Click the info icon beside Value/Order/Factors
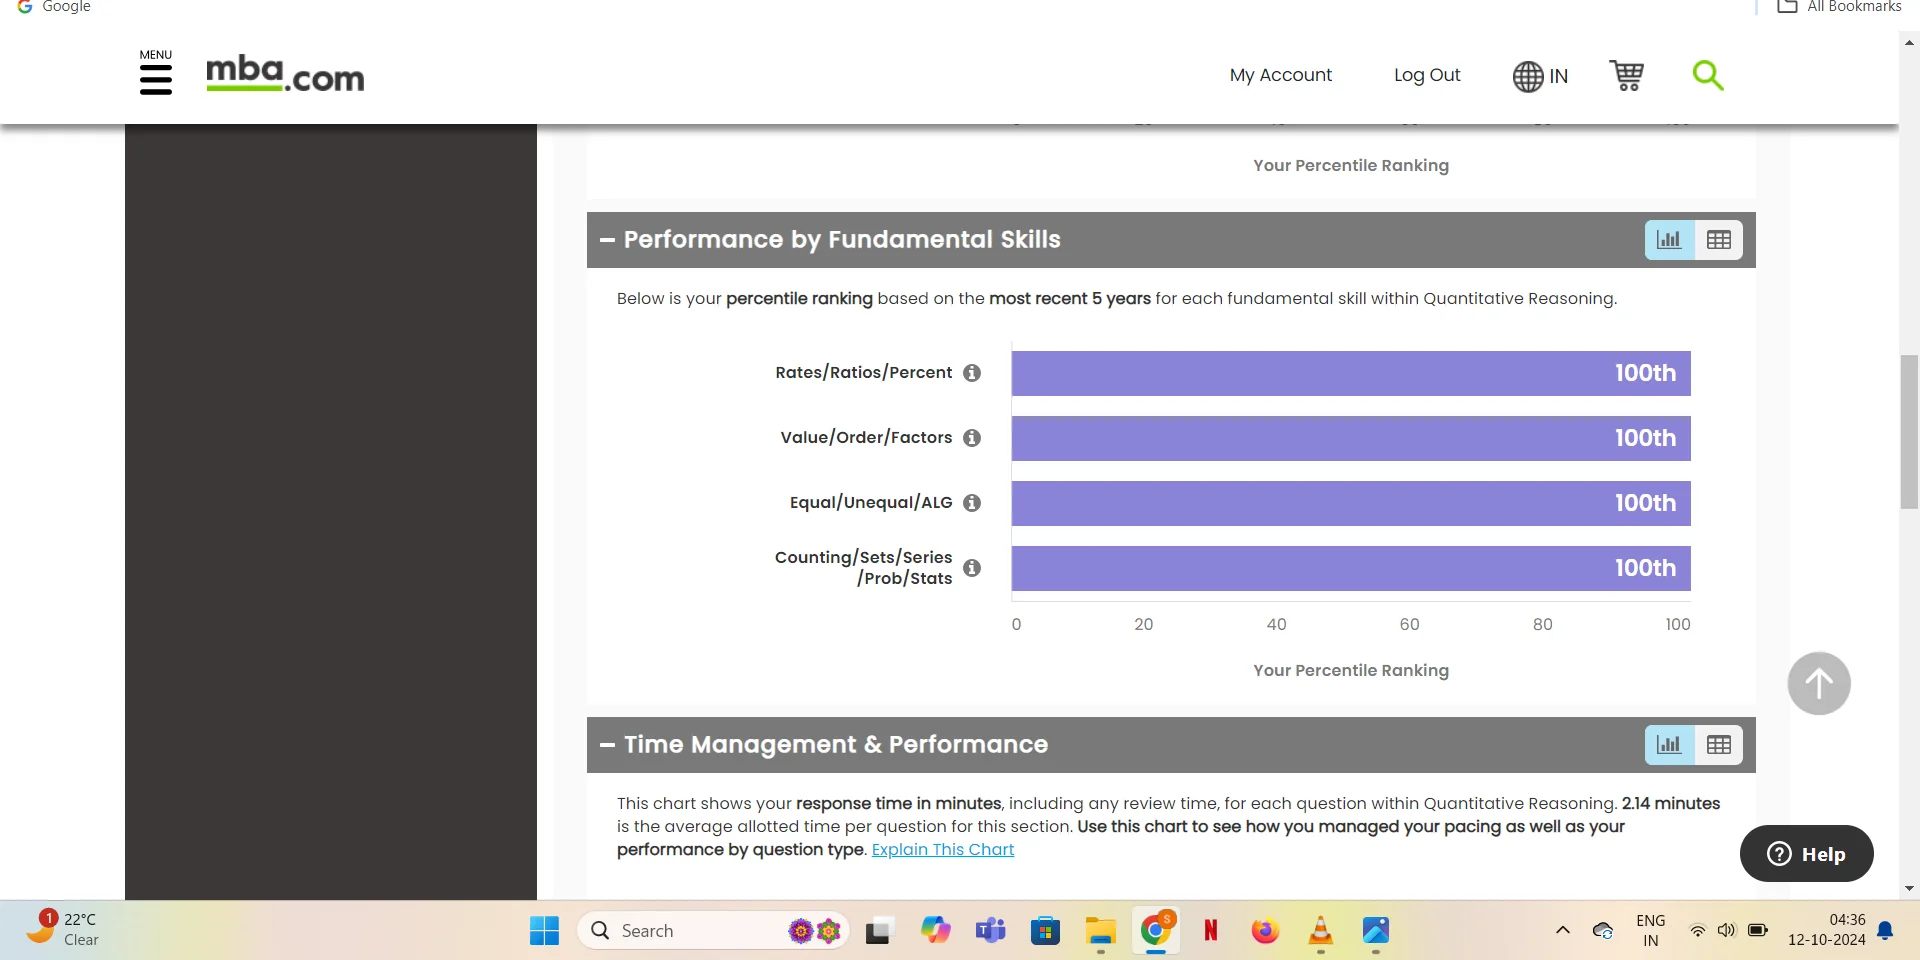Screen dimensions: 1920x960 click(971, 438)
